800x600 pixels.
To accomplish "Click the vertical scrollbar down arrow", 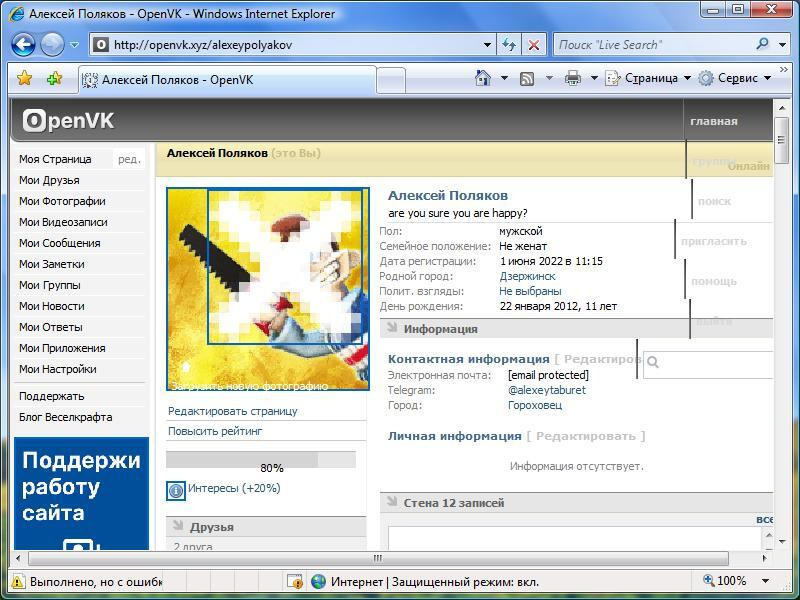I will [x=782, y=541].
